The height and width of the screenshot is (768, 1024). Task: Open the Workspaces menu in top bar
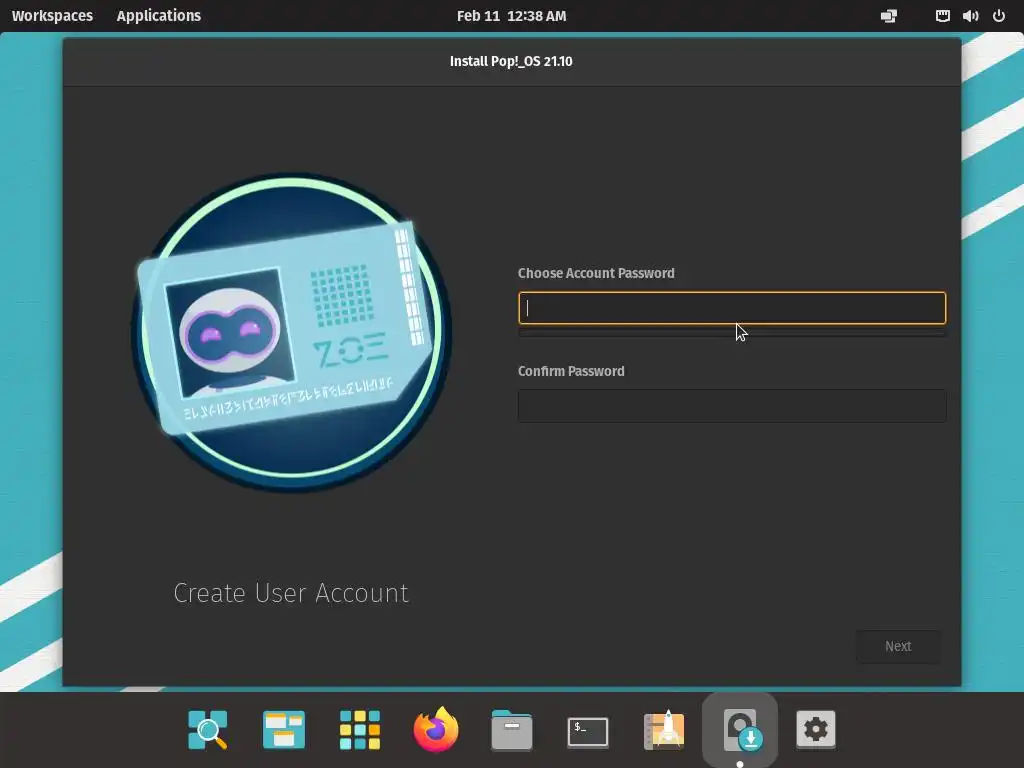point(52,16)
